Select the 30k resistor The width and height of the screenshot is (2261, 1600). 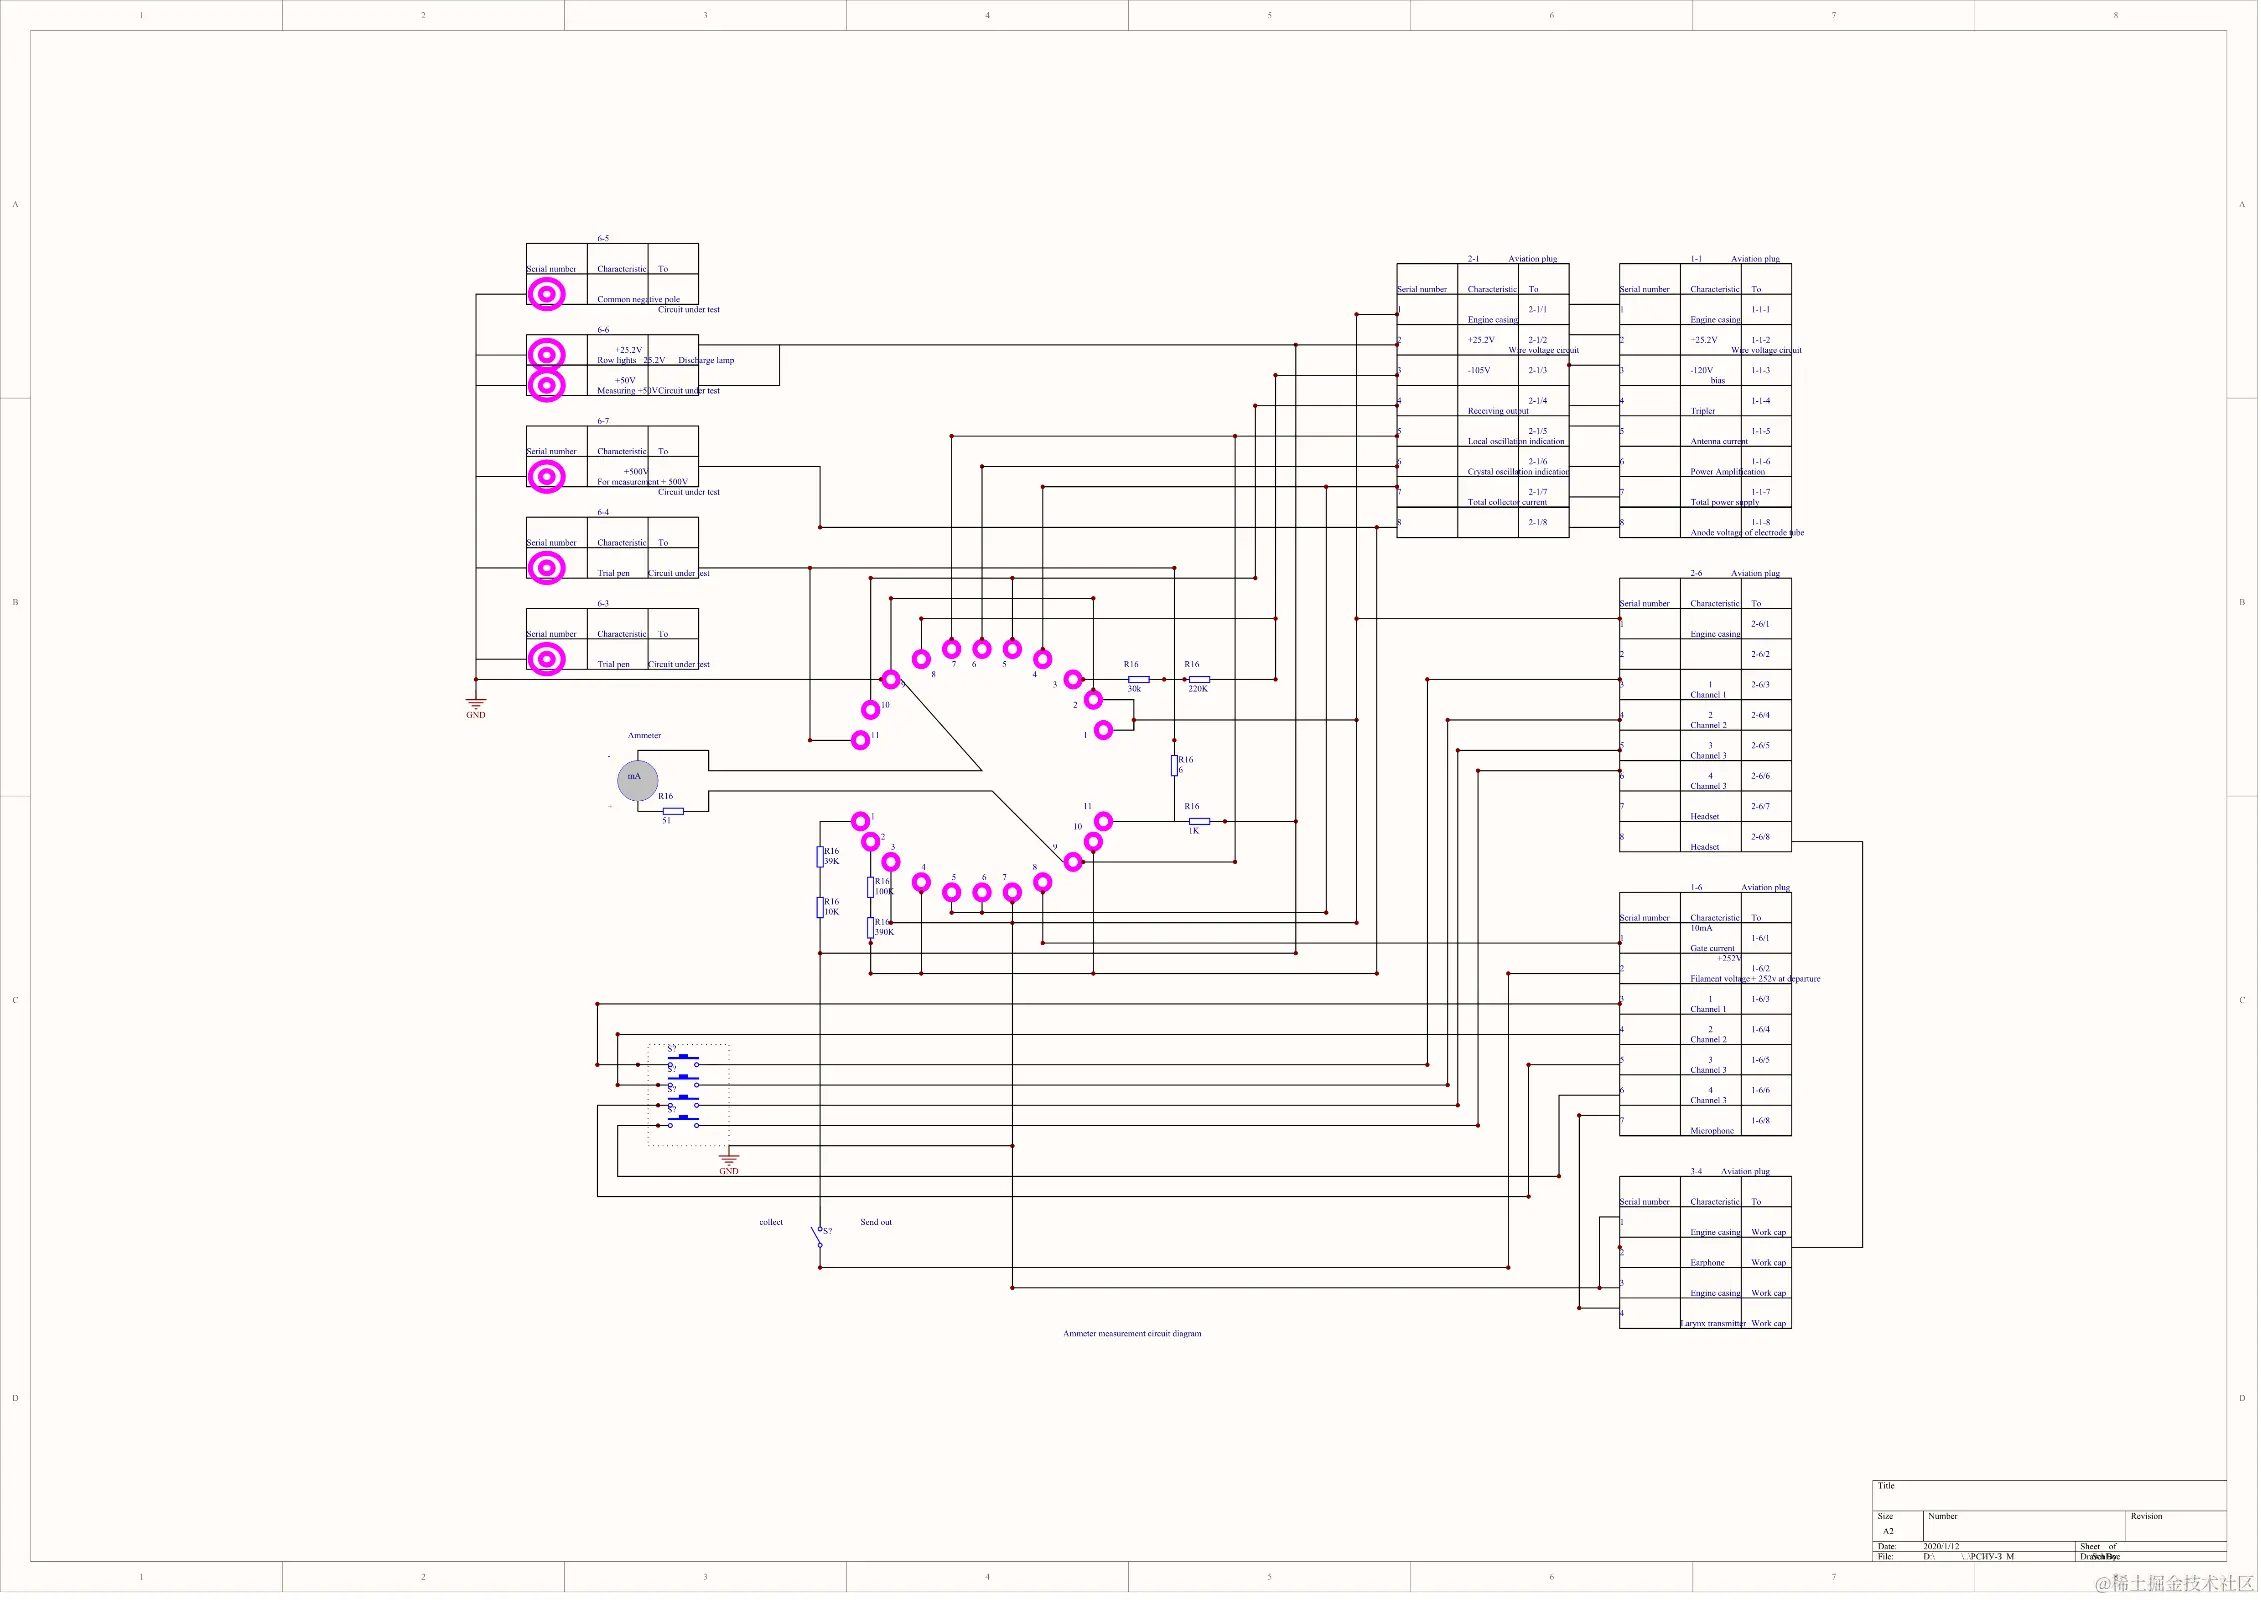1138,680
